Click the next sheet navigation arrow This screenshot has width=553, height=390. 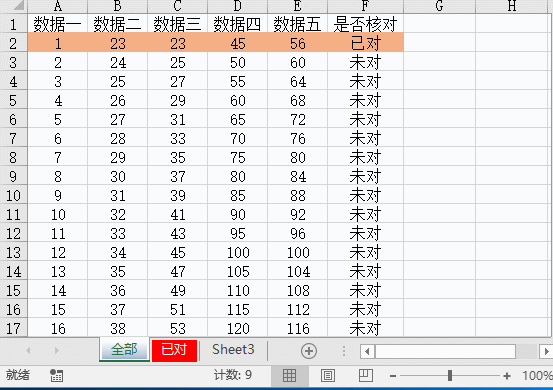coord(56,351)
